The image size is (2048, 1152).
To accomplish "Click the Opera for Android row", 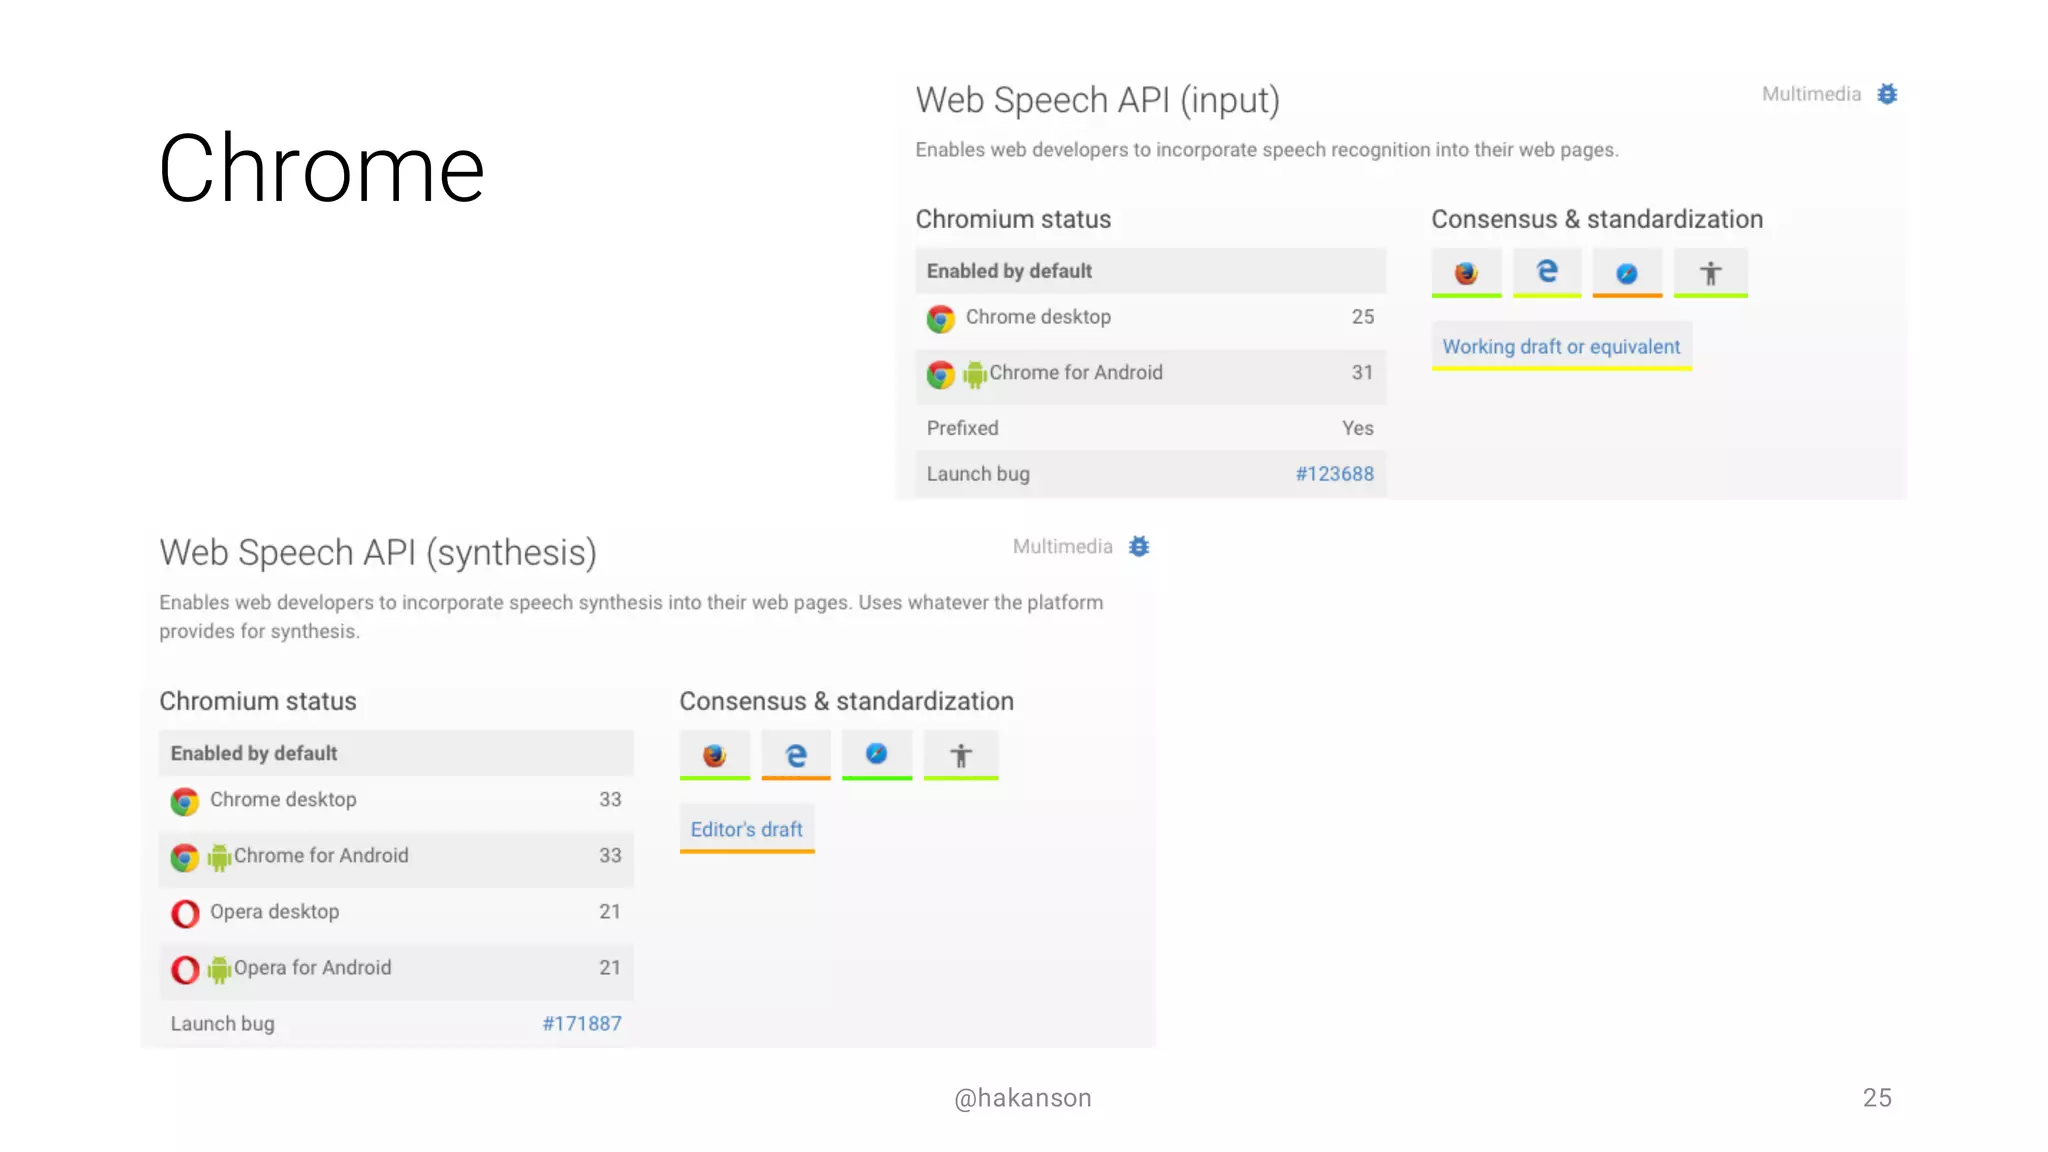I will (396, 968).
